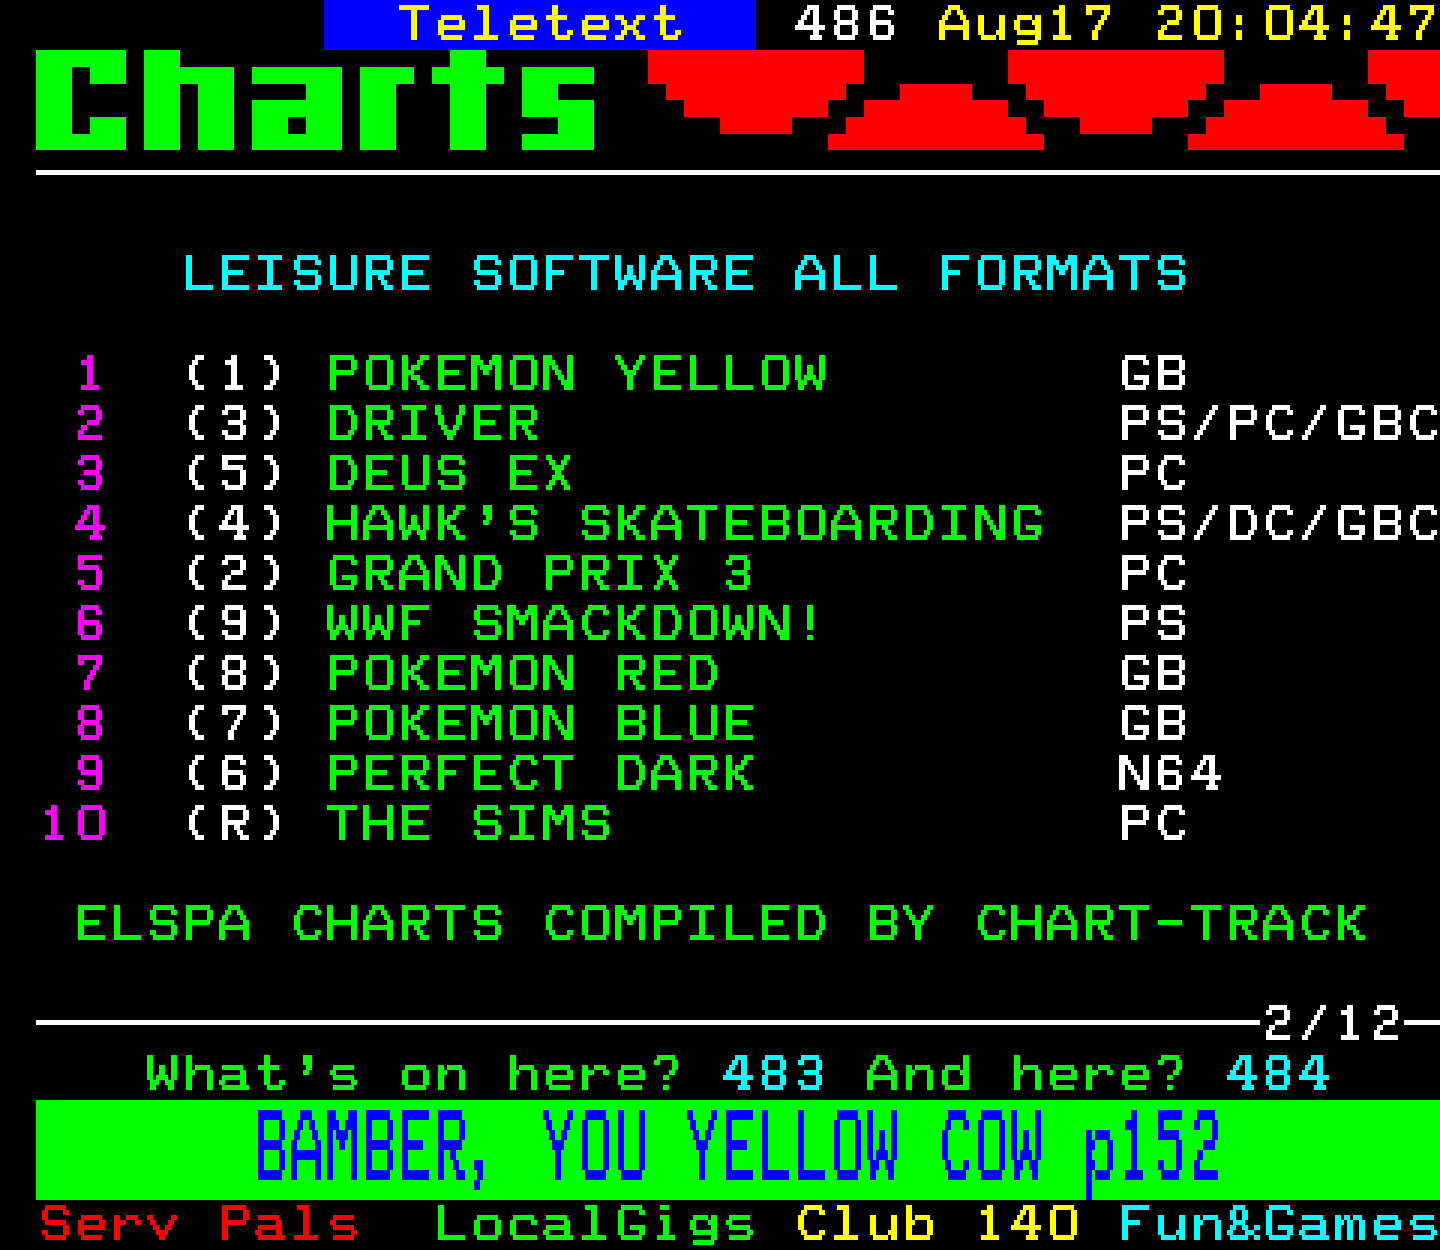Click the subpage indicator '2/12'
The height and width of the screenshot is (1250, 1440).
(x=1332, y=1024)
